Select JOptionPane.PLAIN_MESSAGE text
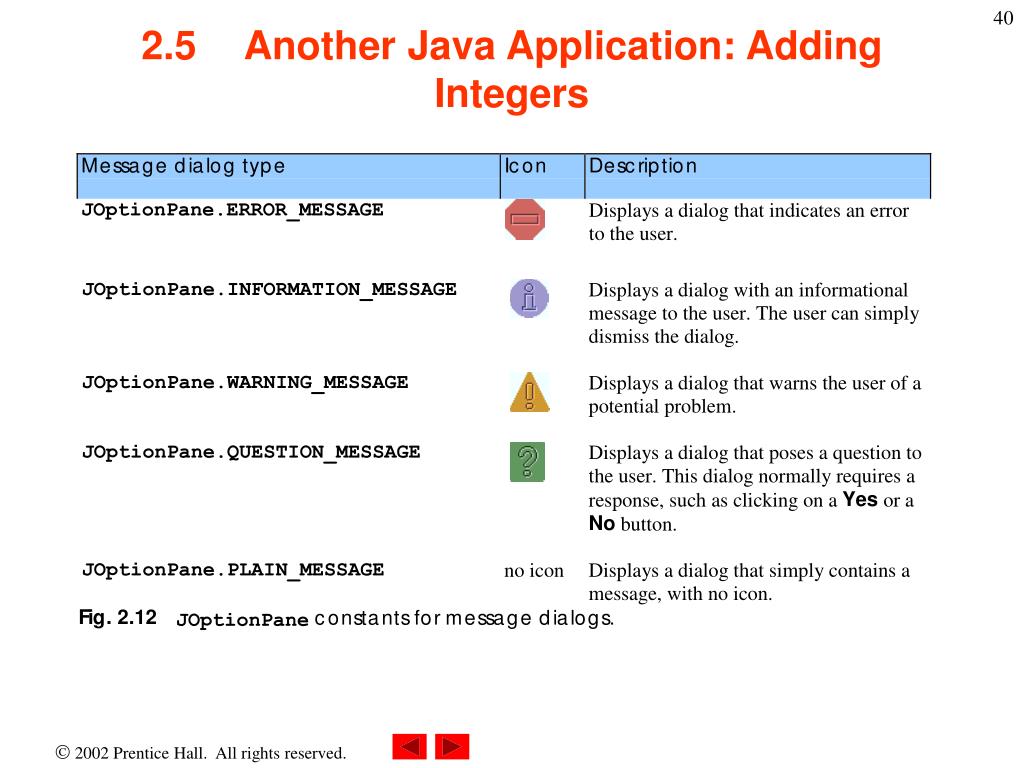Image resolution: width=1024 pixels, height=768 pixels. click(232, 570)
